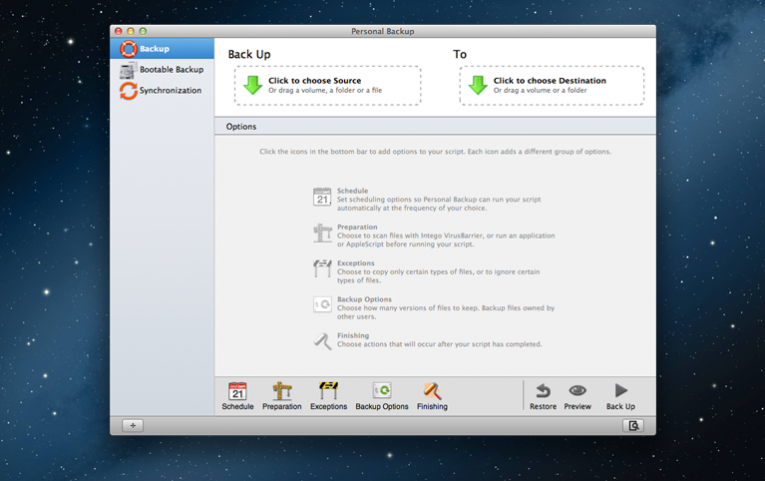Select Backup in the sidebar

(162, 49)
